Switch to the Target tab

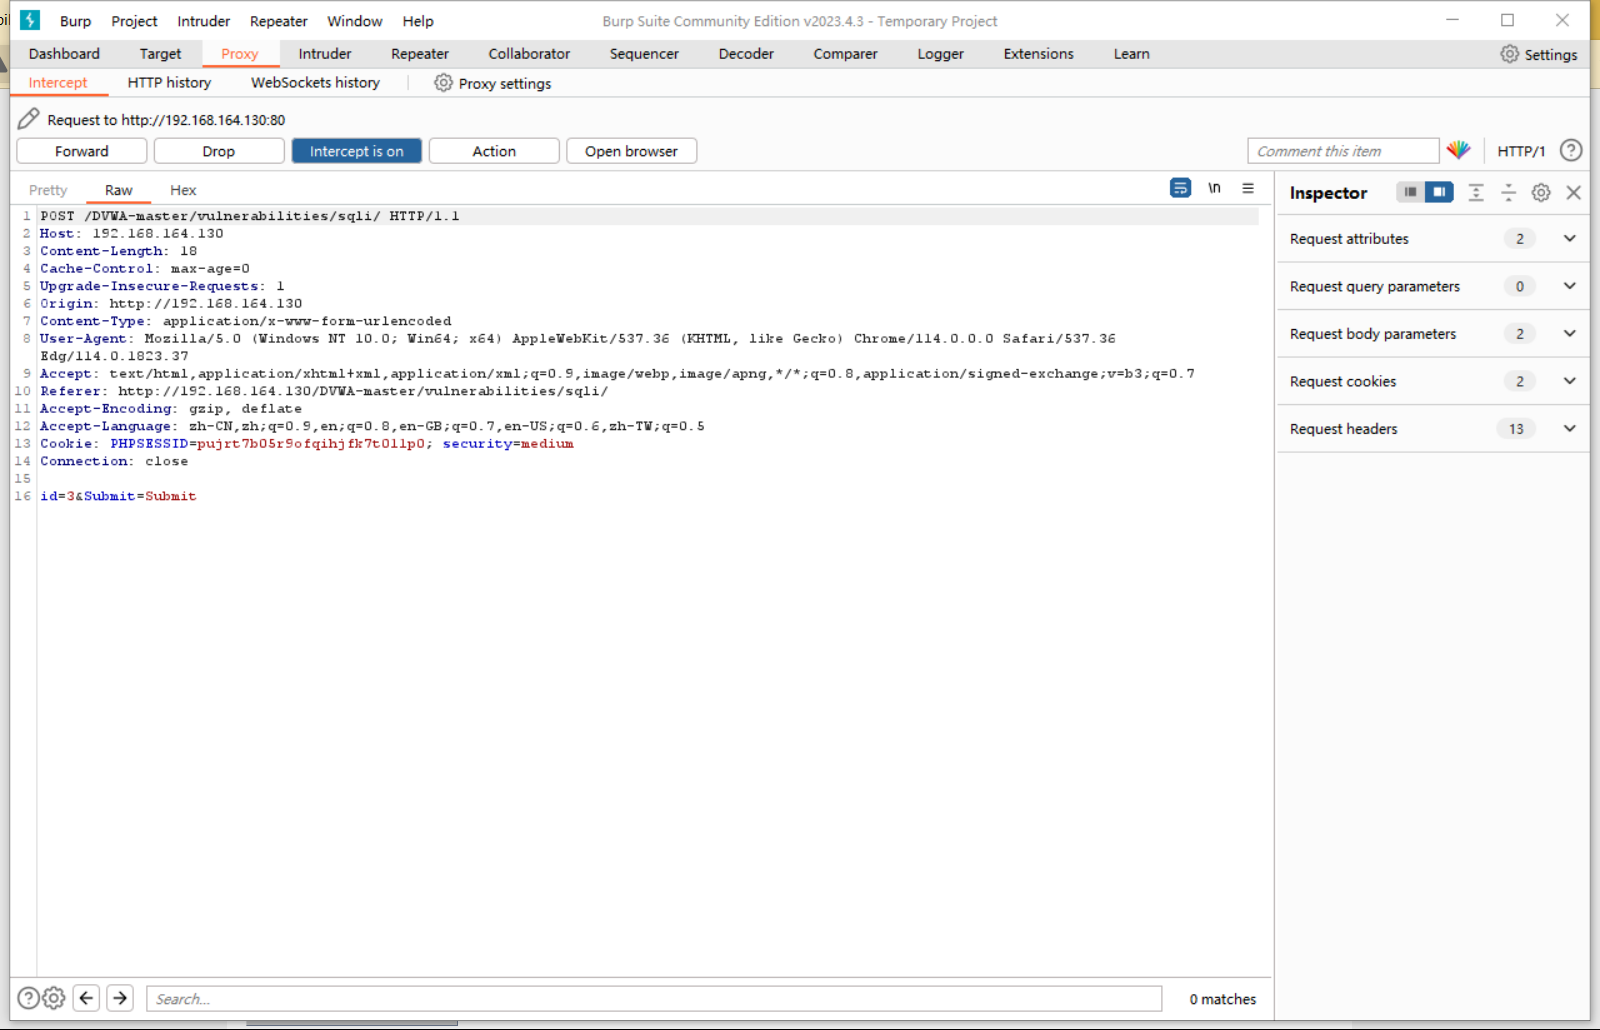point(161,54)
